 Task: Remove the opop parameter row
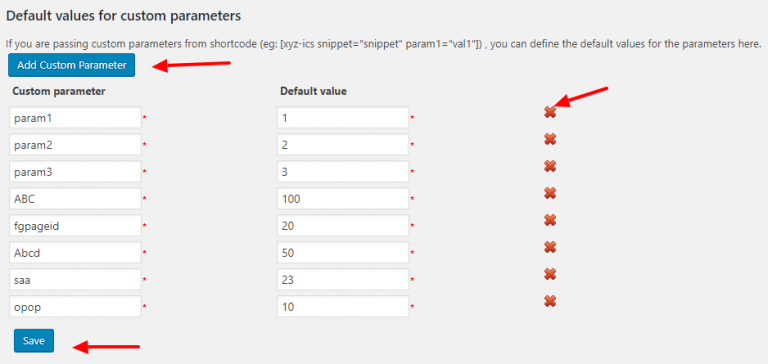[x=550, y=301]
